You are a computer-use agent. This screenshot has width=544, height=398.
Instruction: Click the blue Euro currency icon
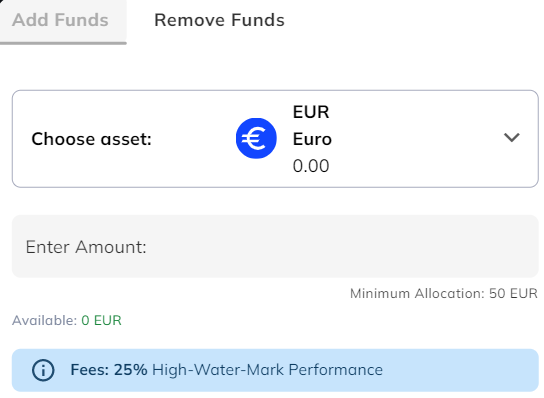256,138
